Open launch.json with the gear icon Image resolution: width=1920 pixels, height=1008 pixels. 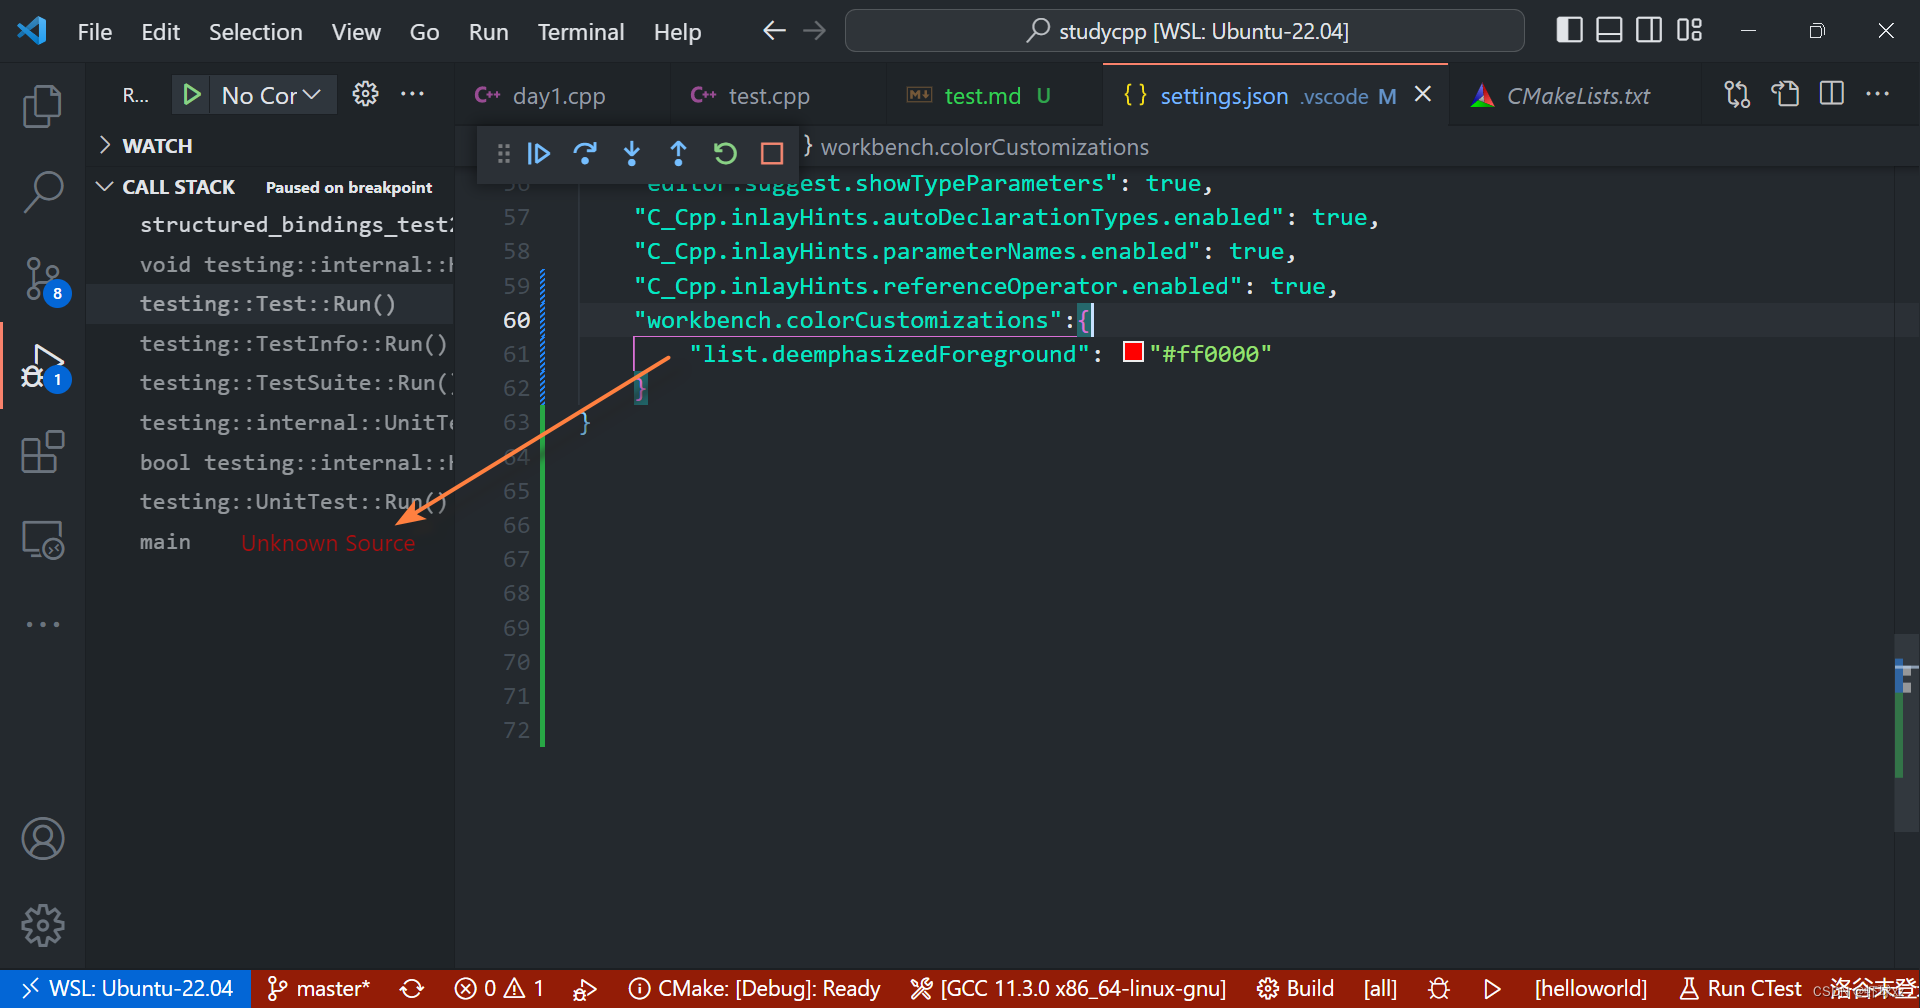pyautogui.click(x=365, y=94)
